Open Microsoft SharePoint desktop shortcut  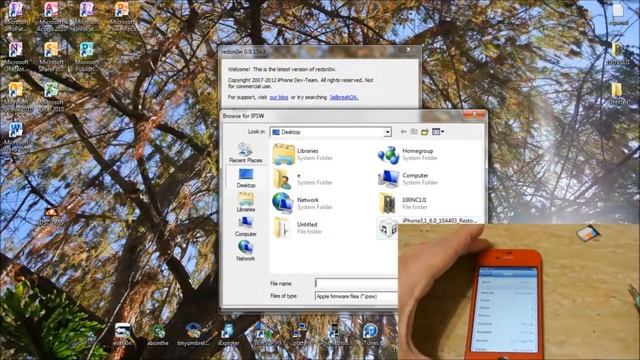(51, 57)
